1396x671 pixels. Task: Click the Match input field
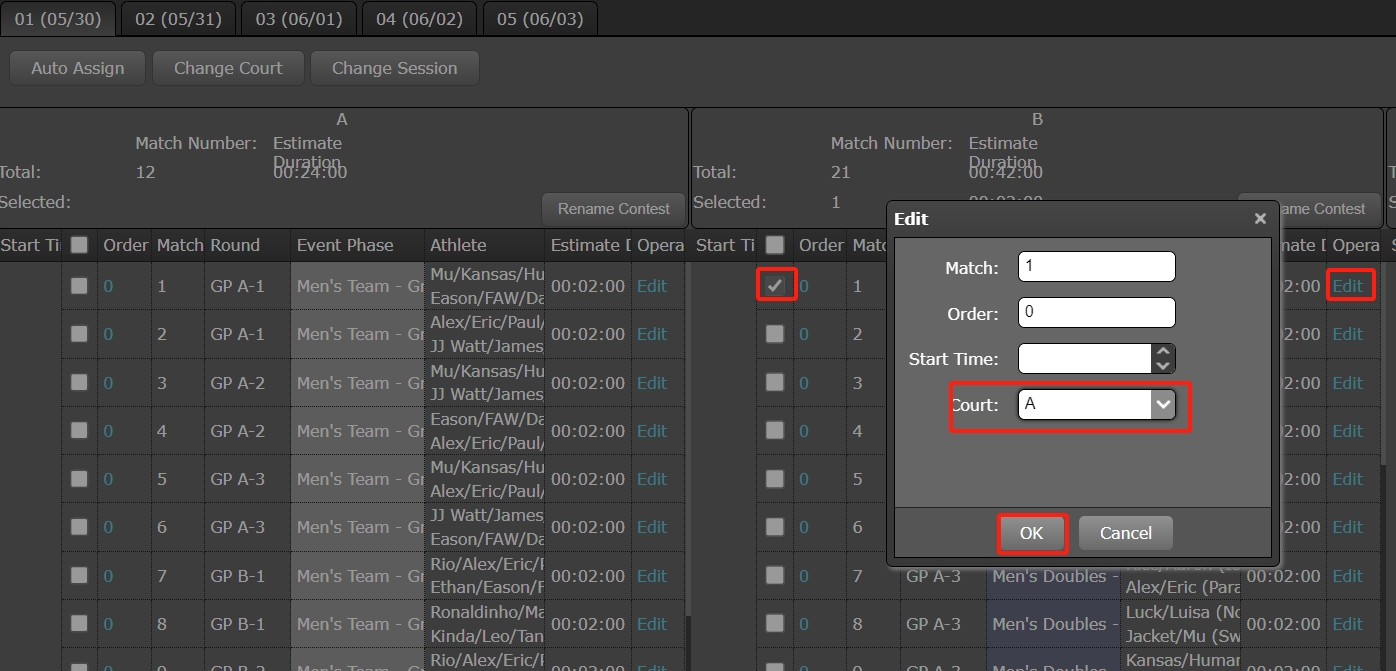tap(1096, 267)
